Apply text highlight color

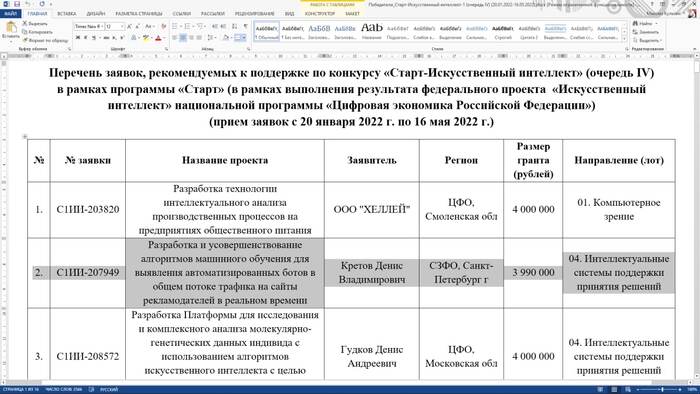(146, 38)
